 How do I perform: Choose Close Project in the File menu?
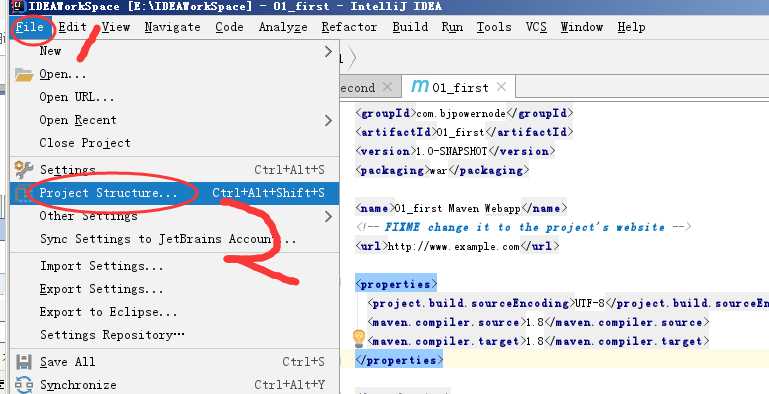(x=174, y=143)
